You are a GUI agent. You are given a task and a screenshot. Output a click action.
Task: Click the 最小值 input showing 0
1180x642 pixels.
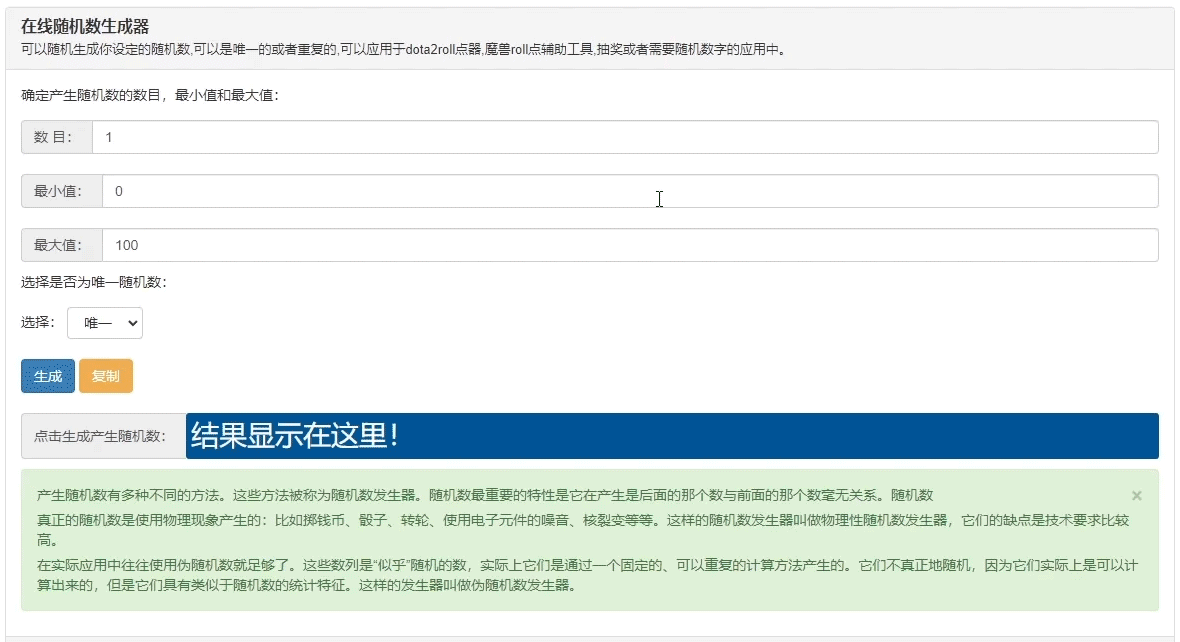coord(400,191)
